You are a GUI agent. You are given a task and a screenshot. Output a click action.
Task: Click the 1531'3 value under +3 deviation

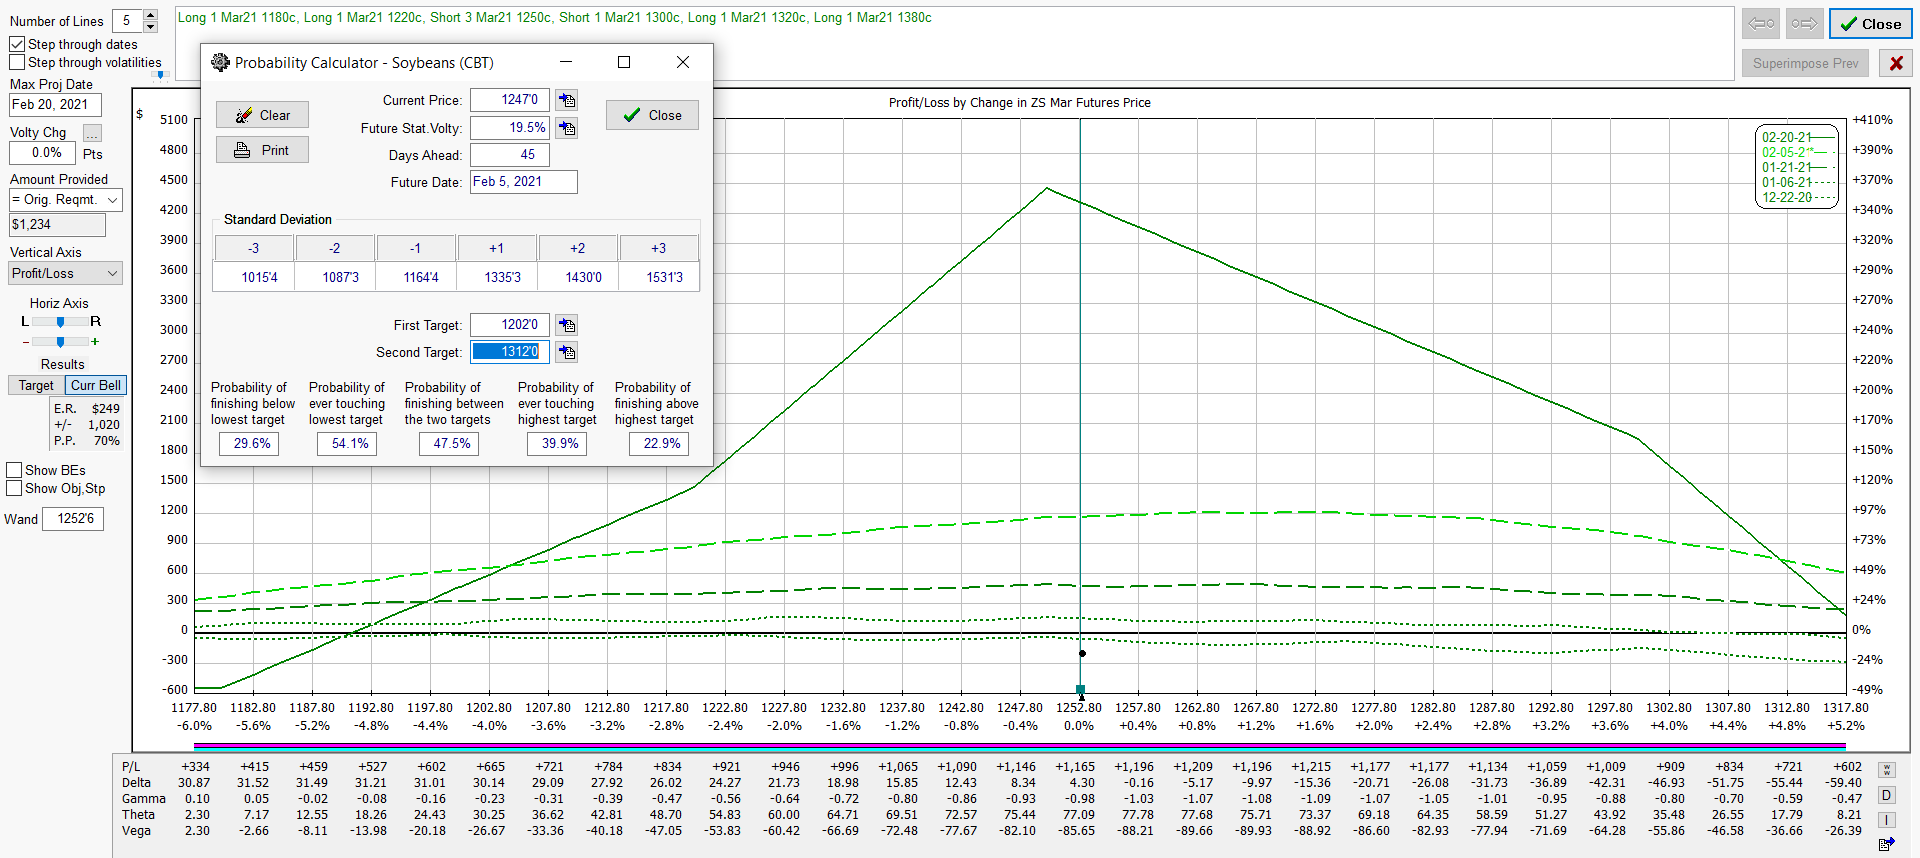tap(659, 277)
